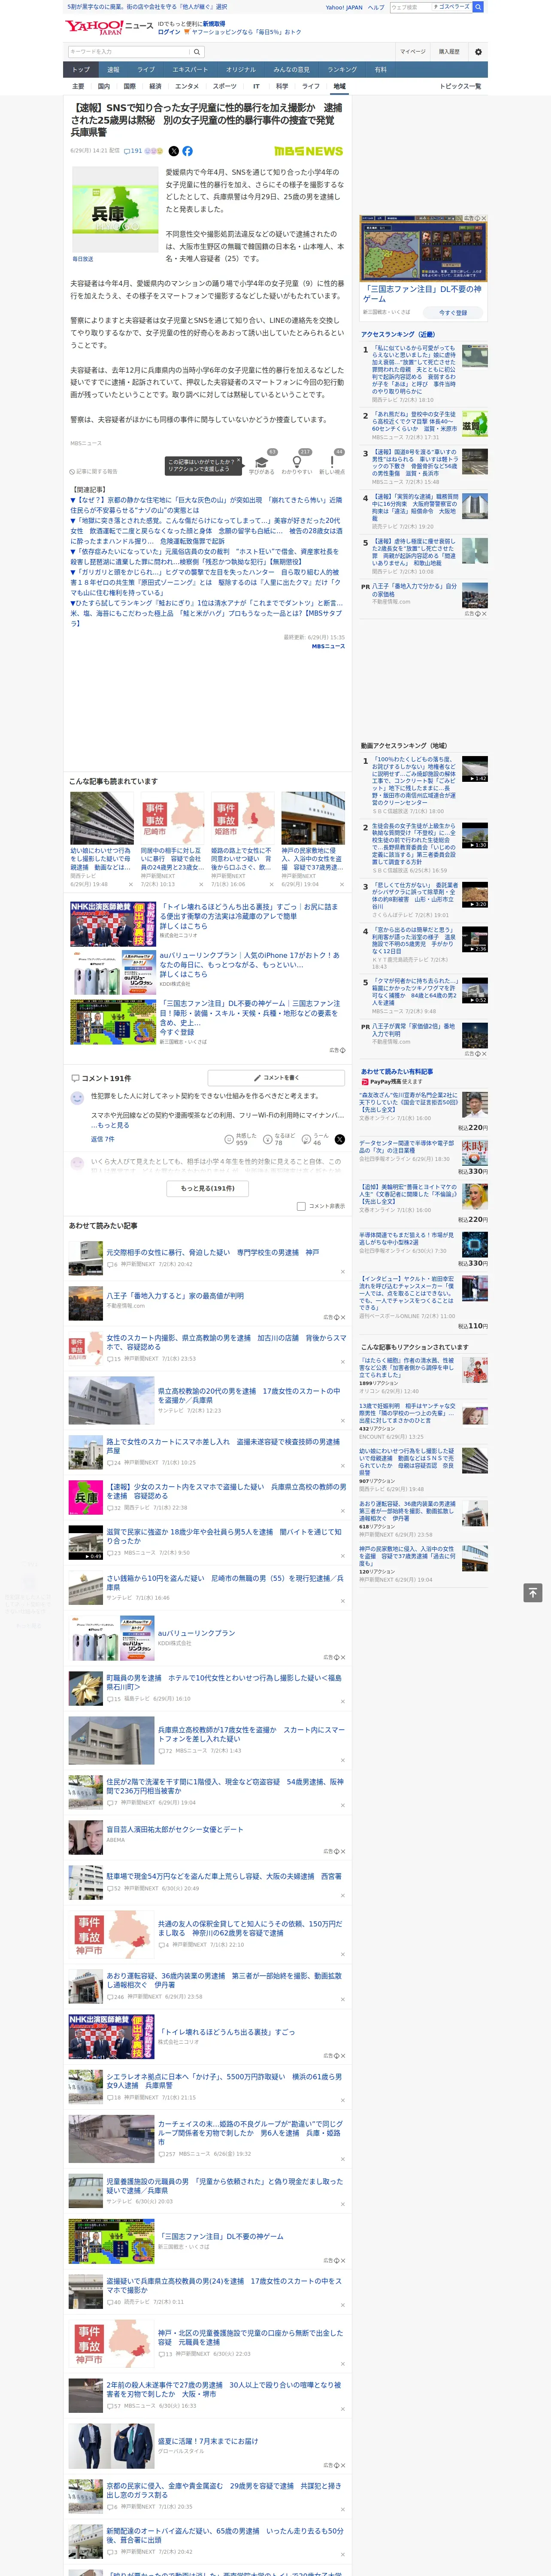Click the keyword search magnifier button

pyautogui.click(x=197, y=52)
